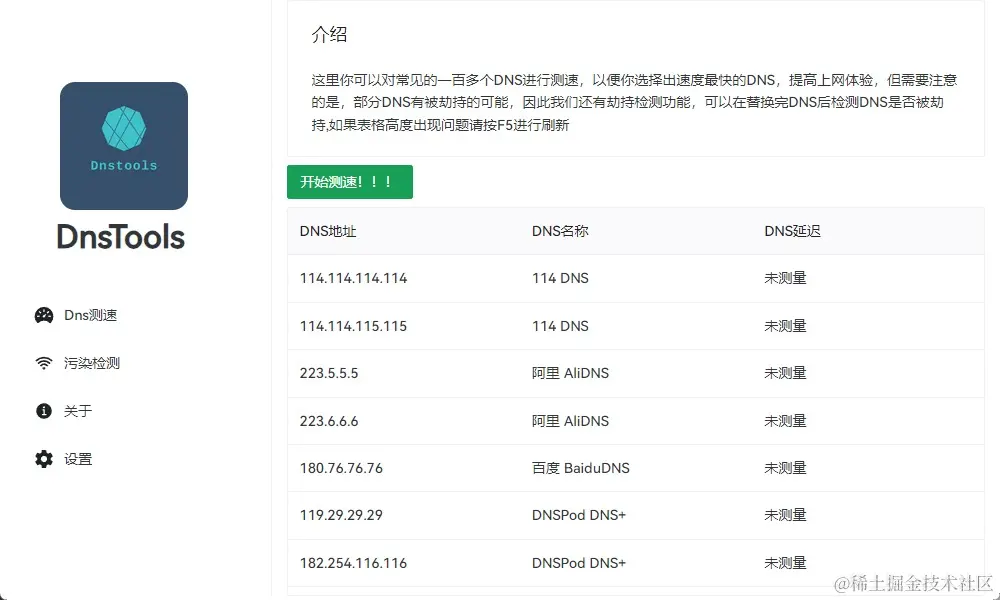
Task: Select the 119.29.29.29 address cell
Action: [341, 515]
